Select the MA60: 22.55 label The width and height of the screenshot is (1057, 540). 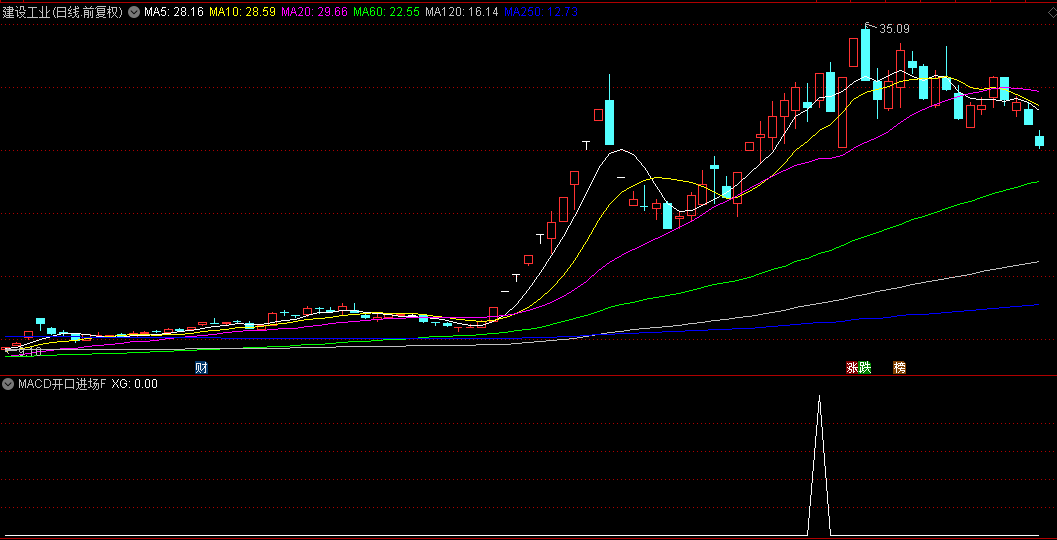coord(387,11)
